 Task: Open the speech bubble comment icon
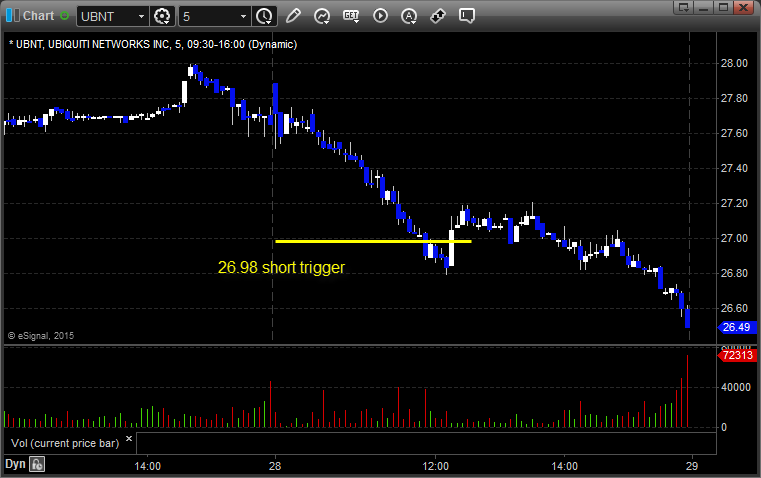[467, 16]
